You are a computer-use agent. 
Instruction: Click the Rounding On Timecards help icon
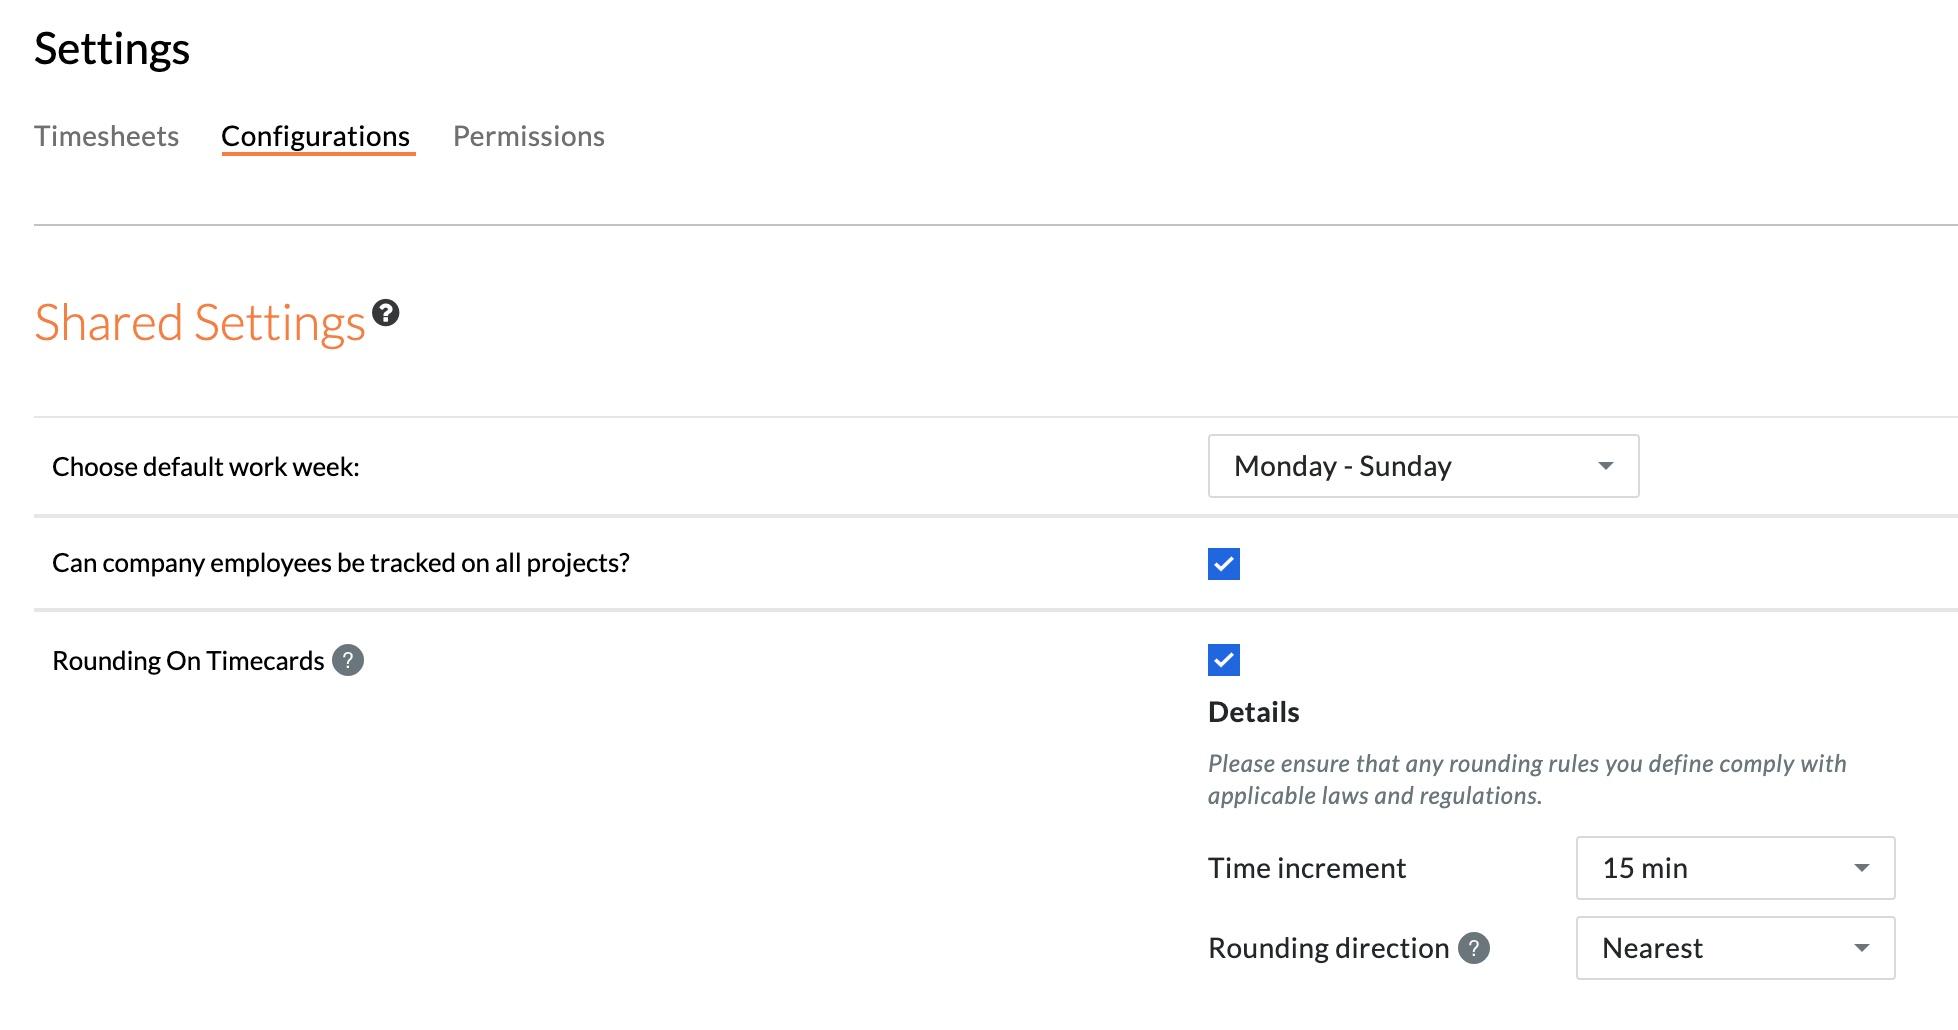(x=348, y=660)
